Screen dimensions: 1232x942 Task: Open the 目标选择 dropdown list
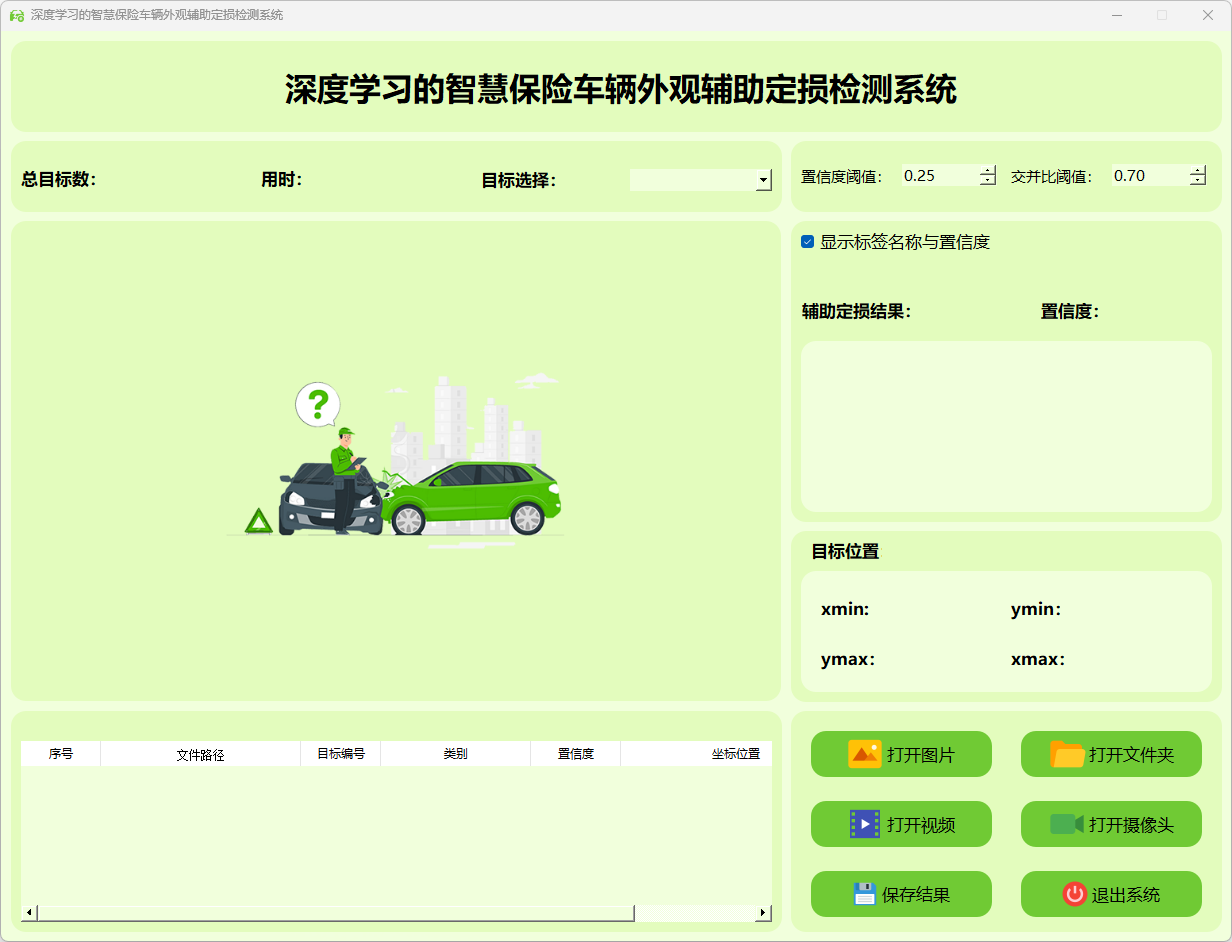click(764, 180)
